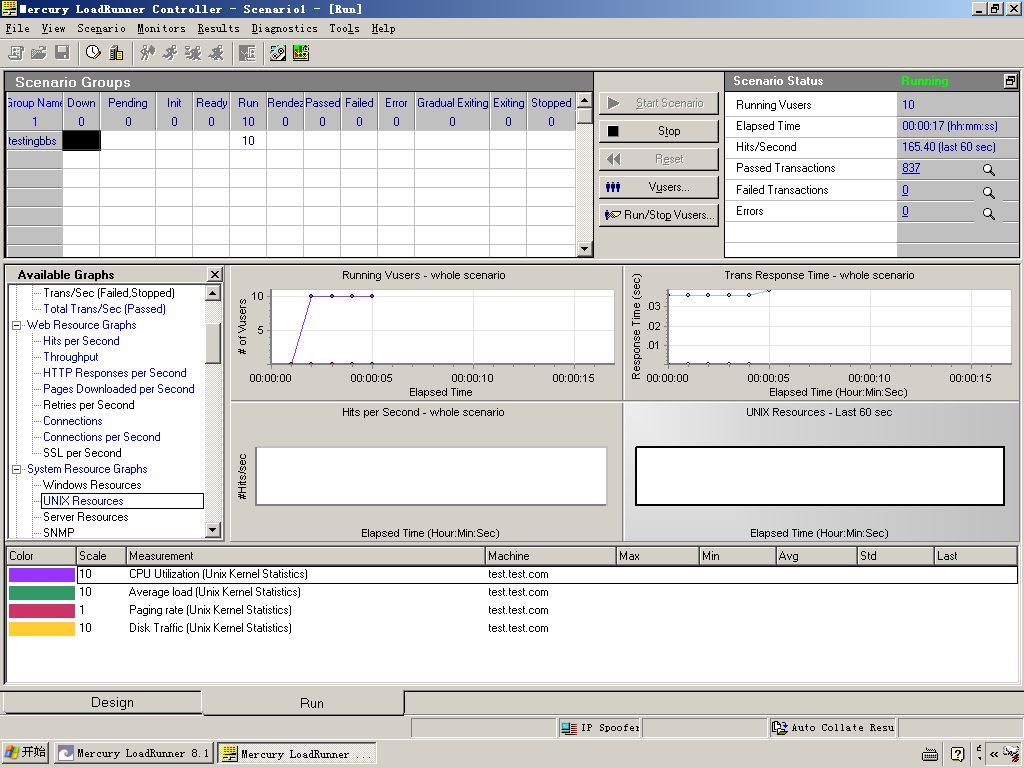Click the Measurement column header
The width and height of the screenshot is (1024, 768).
point(306,556)
